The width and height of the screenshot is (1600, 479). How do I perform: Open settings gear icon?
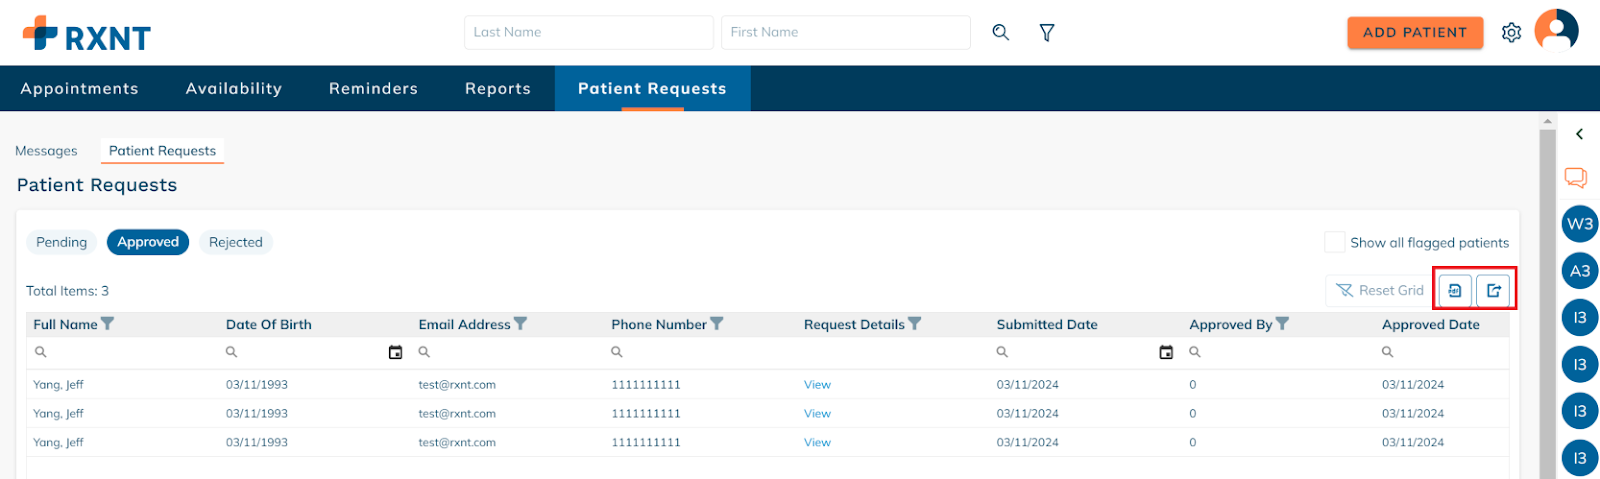1511,33
